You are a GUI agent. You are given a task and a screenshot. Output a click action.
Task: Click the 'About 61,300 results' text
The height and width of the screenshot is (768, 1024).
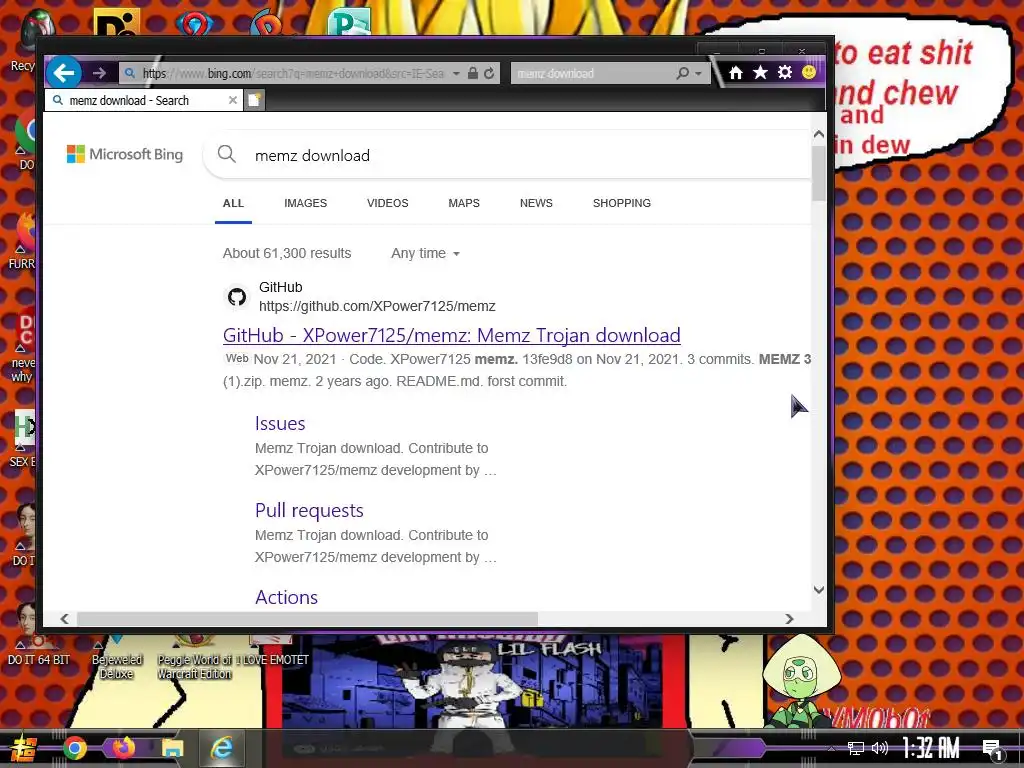pyautogui.click(x=287, y=253)
